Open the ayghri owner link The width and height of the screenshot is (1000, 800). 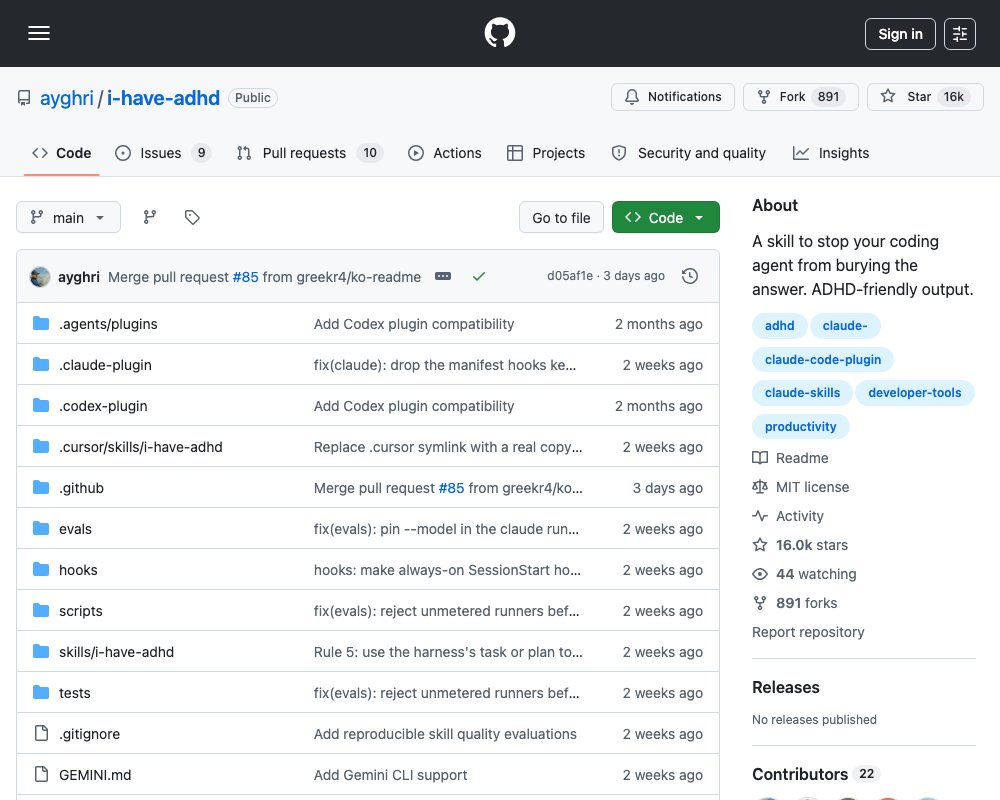click(x=67, y=98)
